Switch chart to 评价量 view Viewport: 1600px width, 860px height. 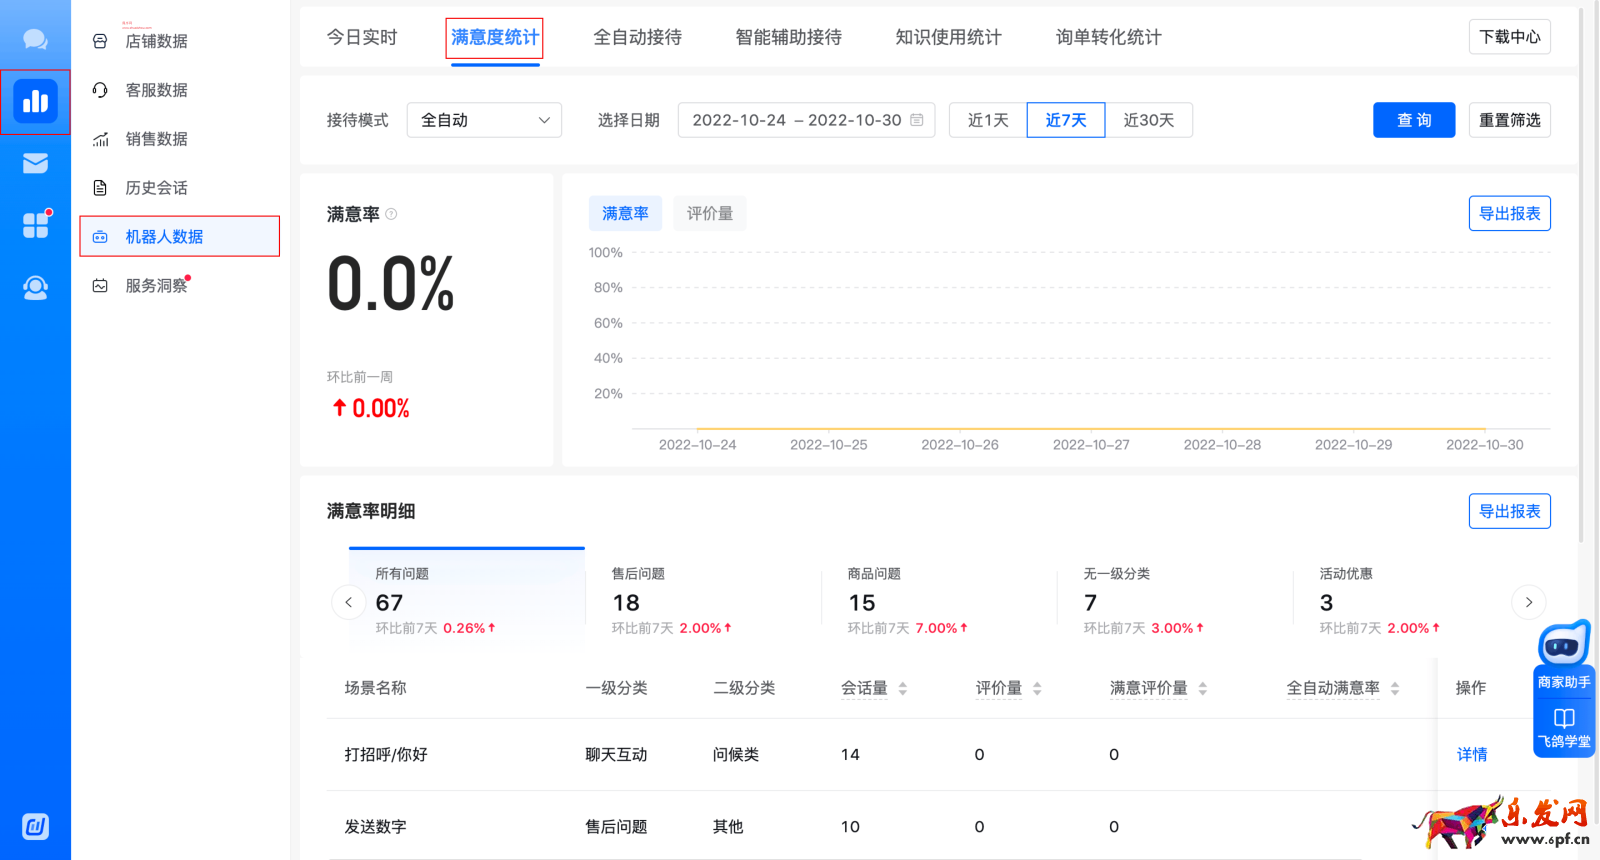point(709,214)
